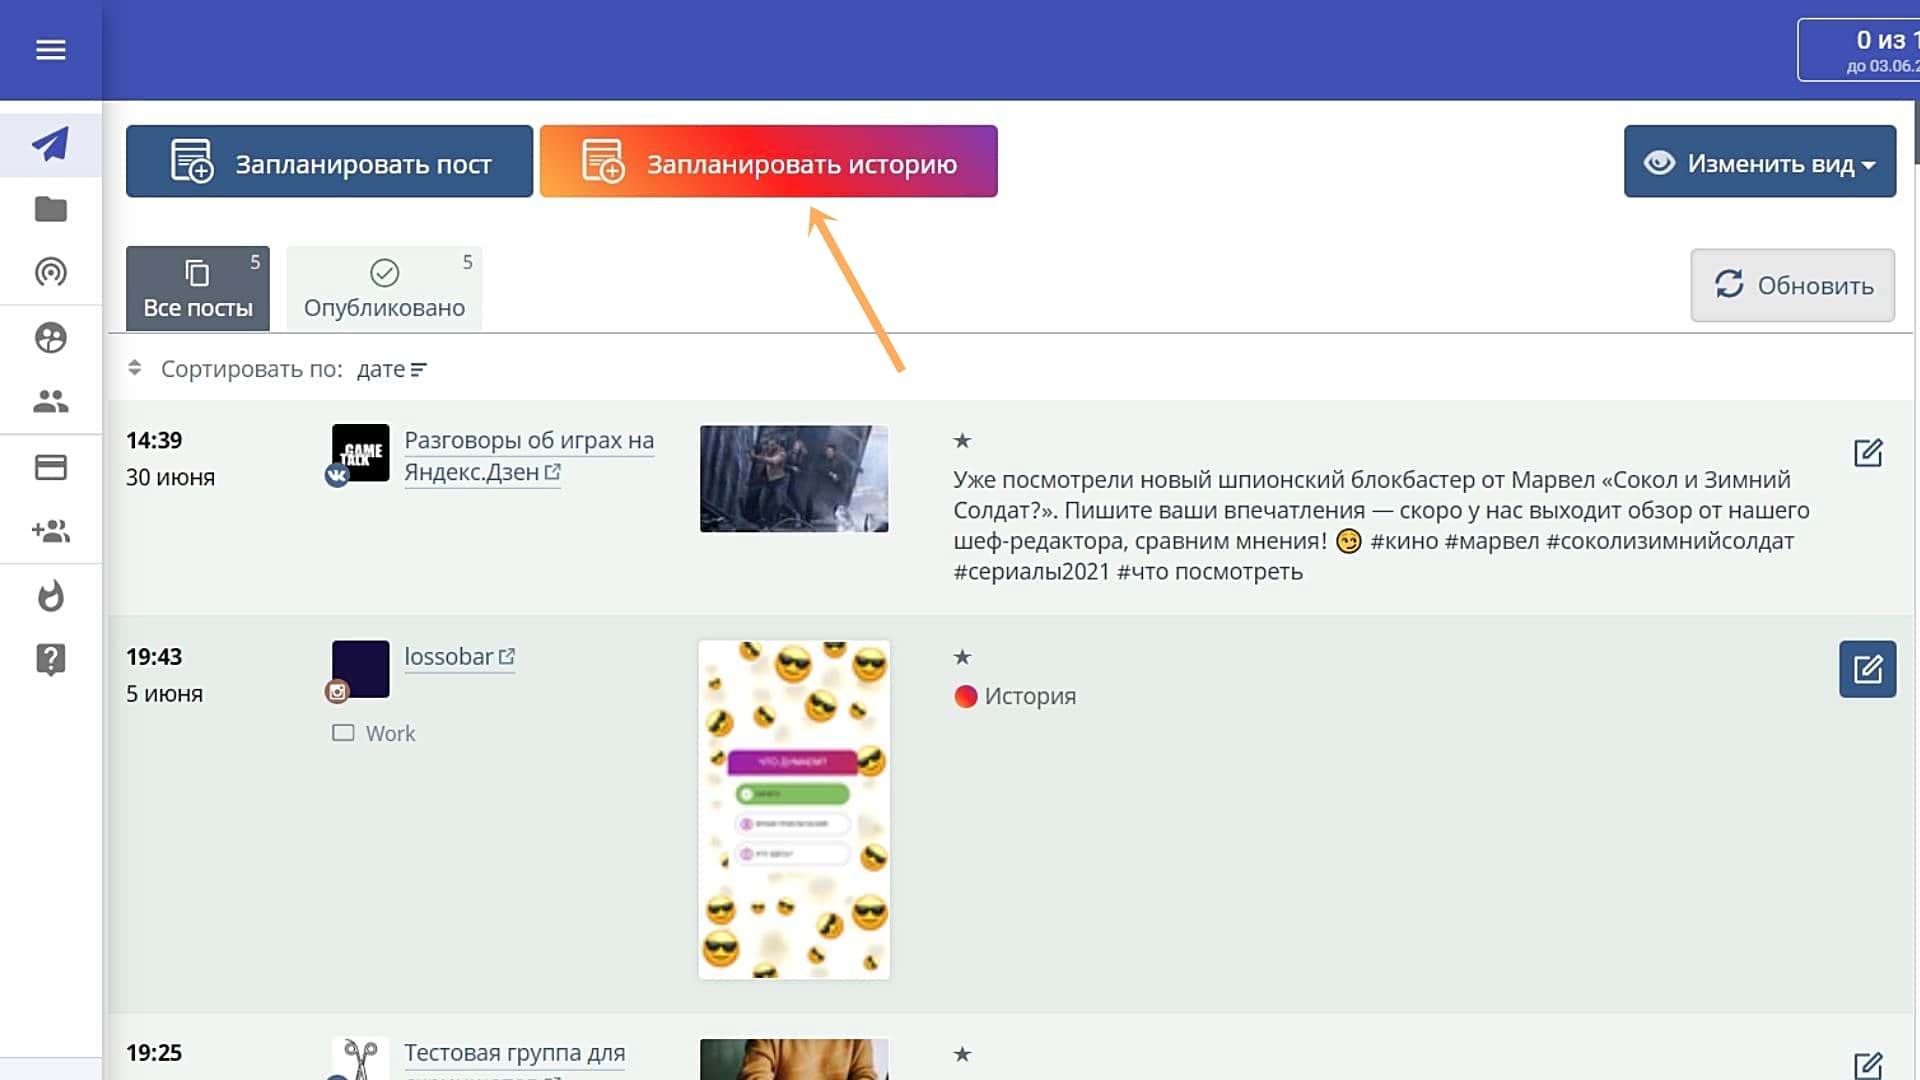Select the Все посты tab

(x=197, y=289)
